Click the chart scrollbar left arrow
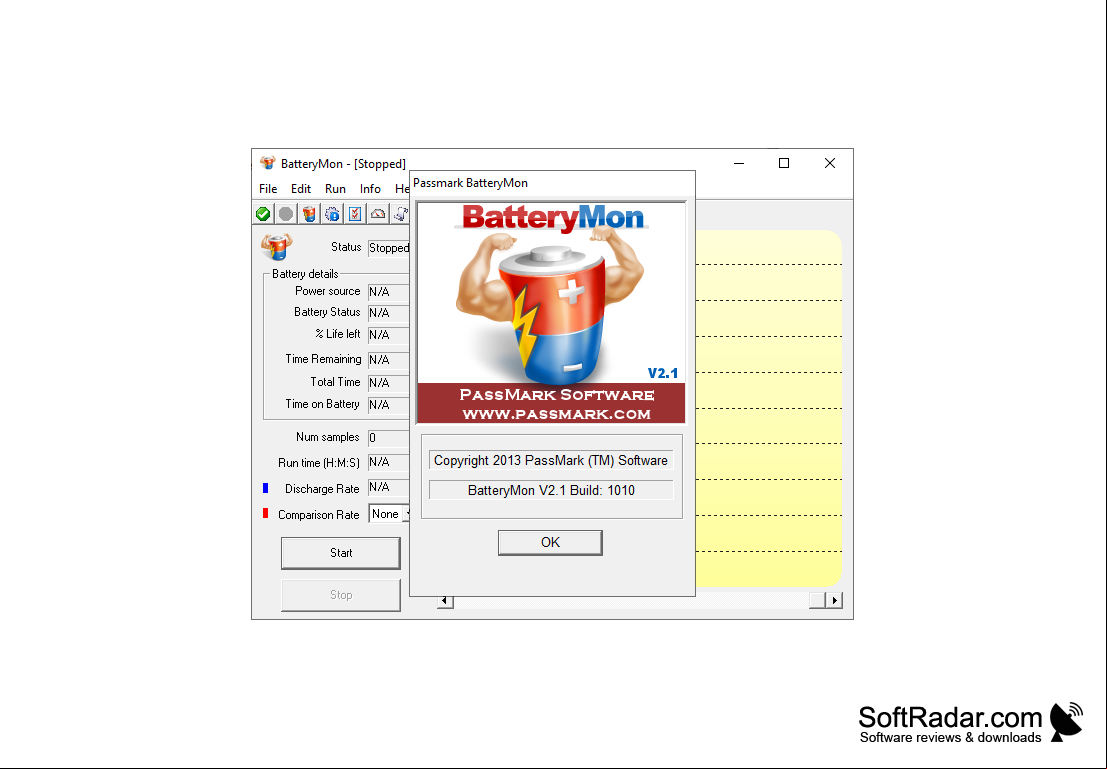Screen dimensions: 1107x769 click(445, 601)
